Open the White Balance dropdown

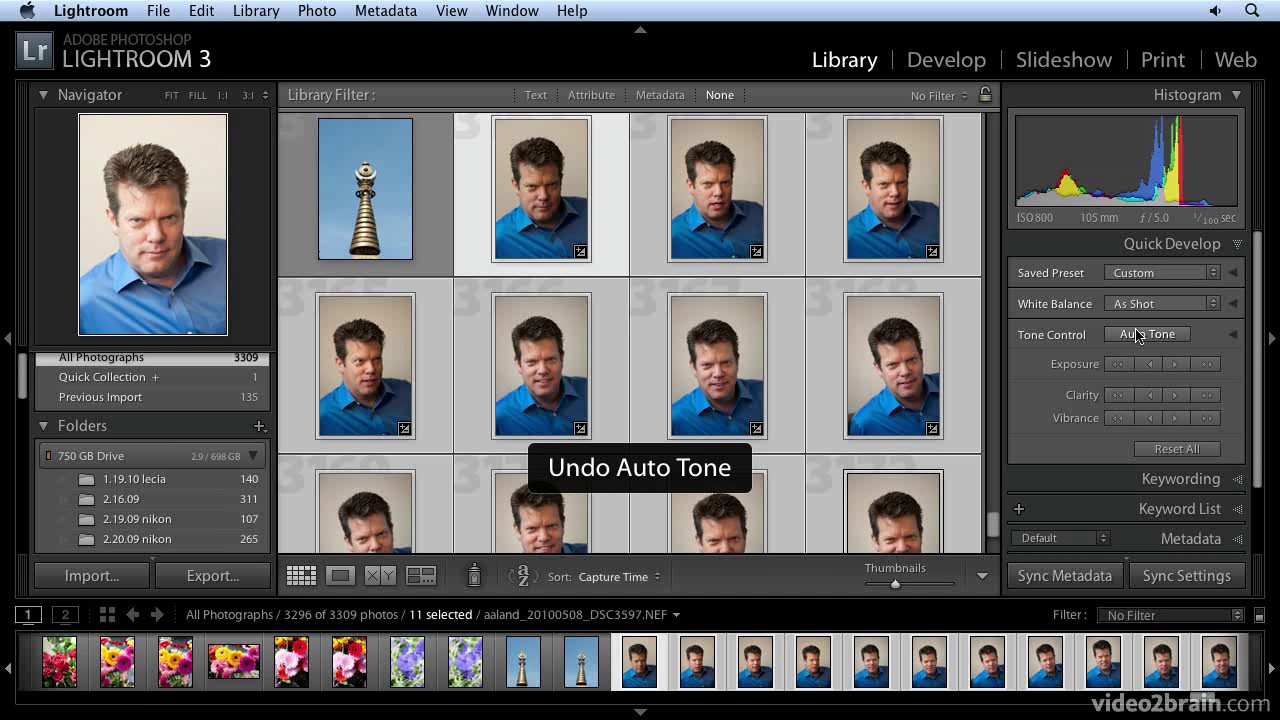[x=1161, y=304]
